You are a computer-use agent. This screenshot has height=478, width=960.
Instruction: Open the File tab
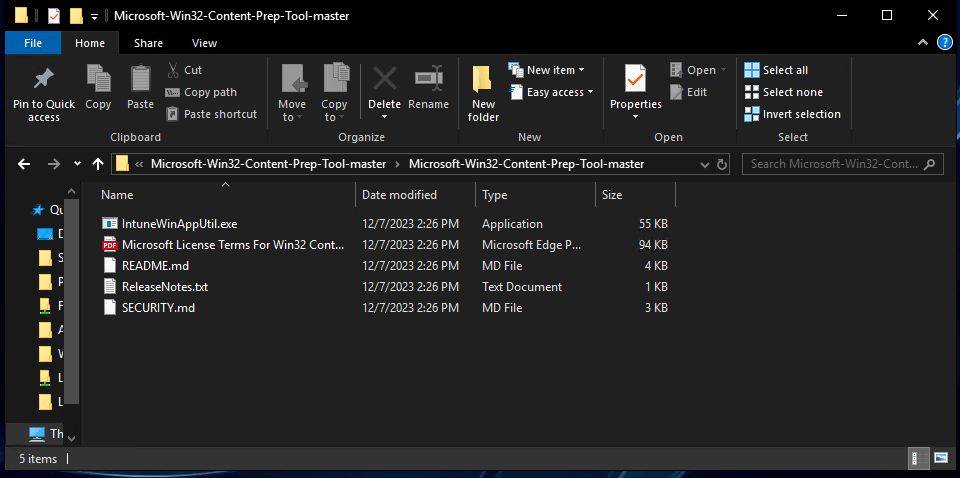pyautogui.click(x=33, y=43)
